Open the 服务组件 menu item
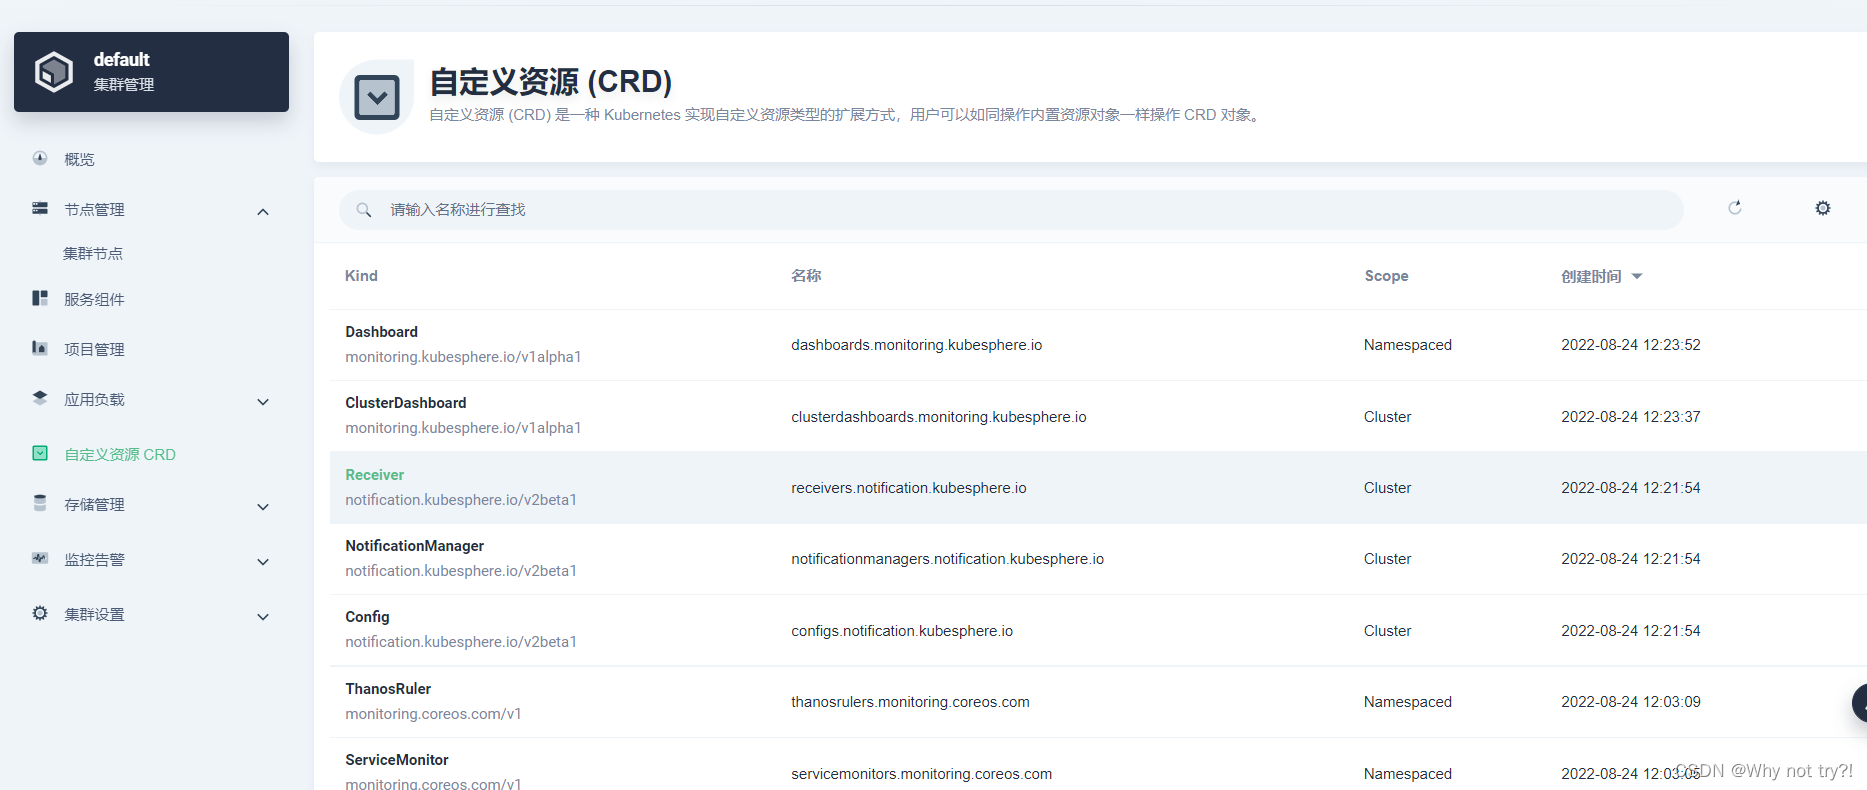The width and height of the screenshot is (1867, 790). point(94,299)
